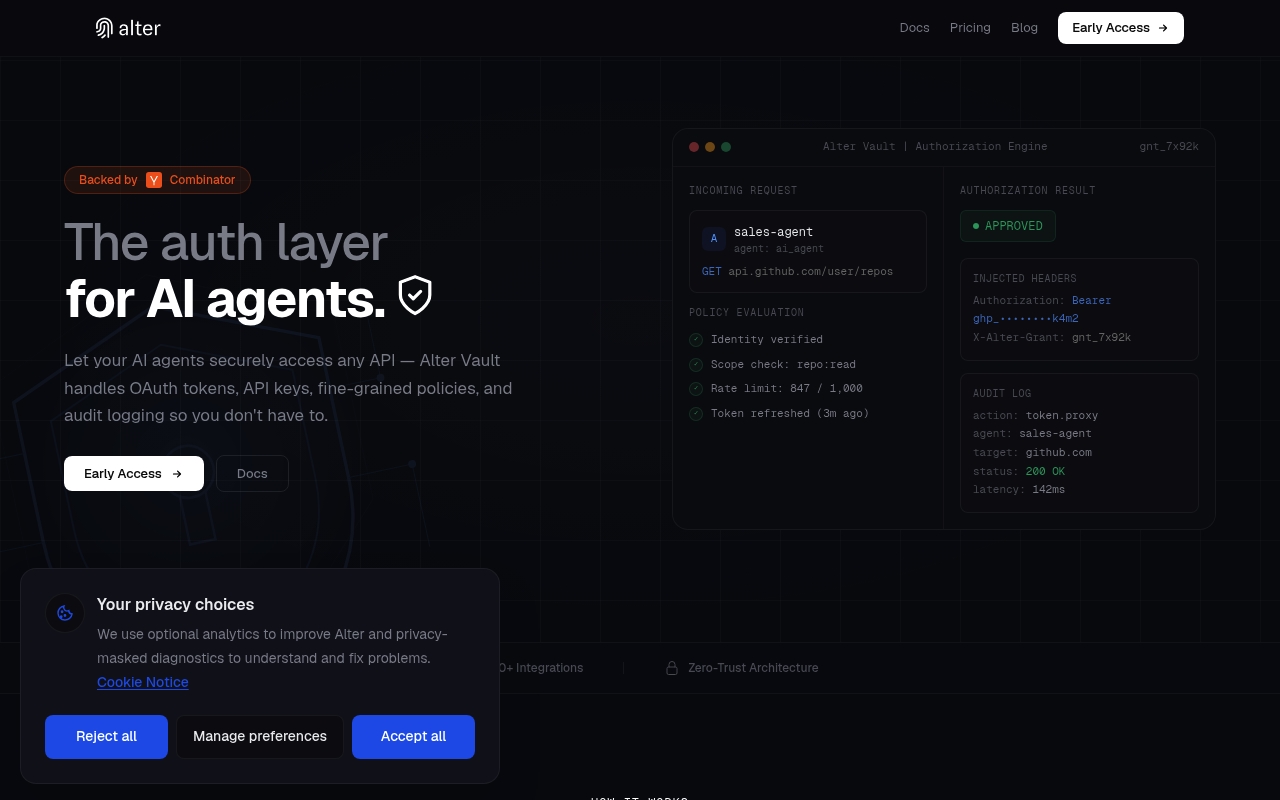This screenshot has height=800, width=1280.
Task: Click the 'GET api.github.com/user/repos' request line
Action: pos(798,272)
